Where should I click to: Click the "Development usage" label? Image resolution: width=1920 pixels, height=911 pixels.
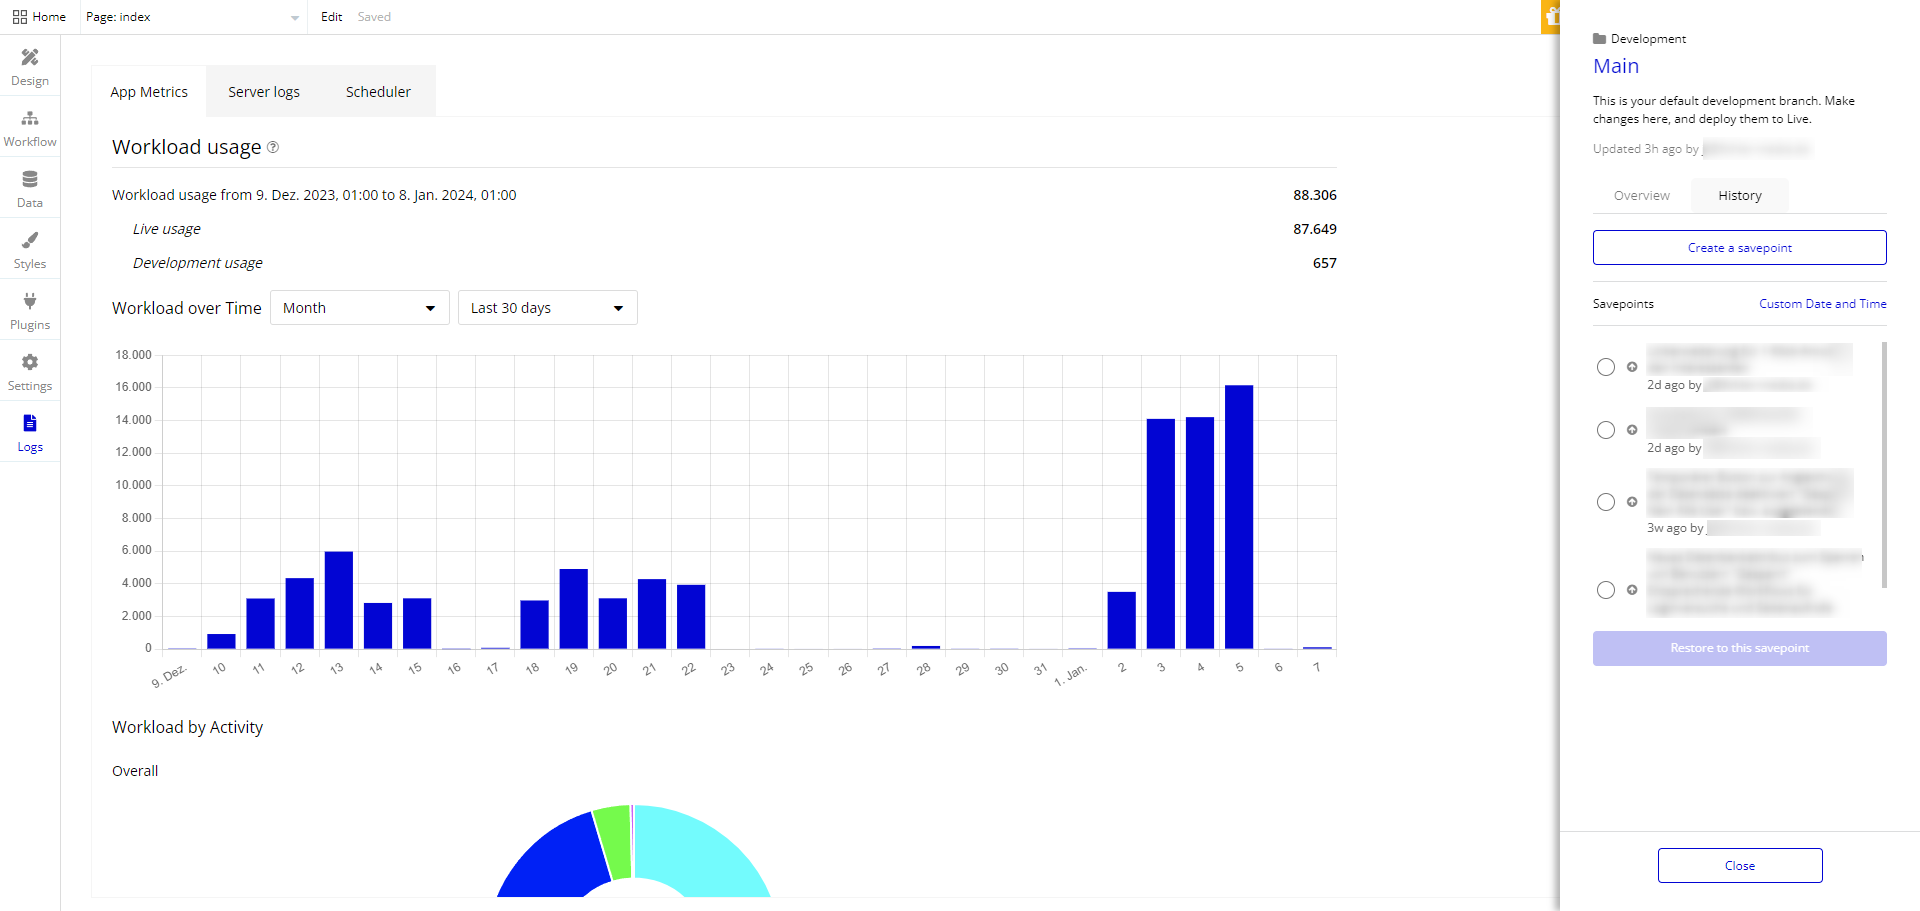(198, 263)
